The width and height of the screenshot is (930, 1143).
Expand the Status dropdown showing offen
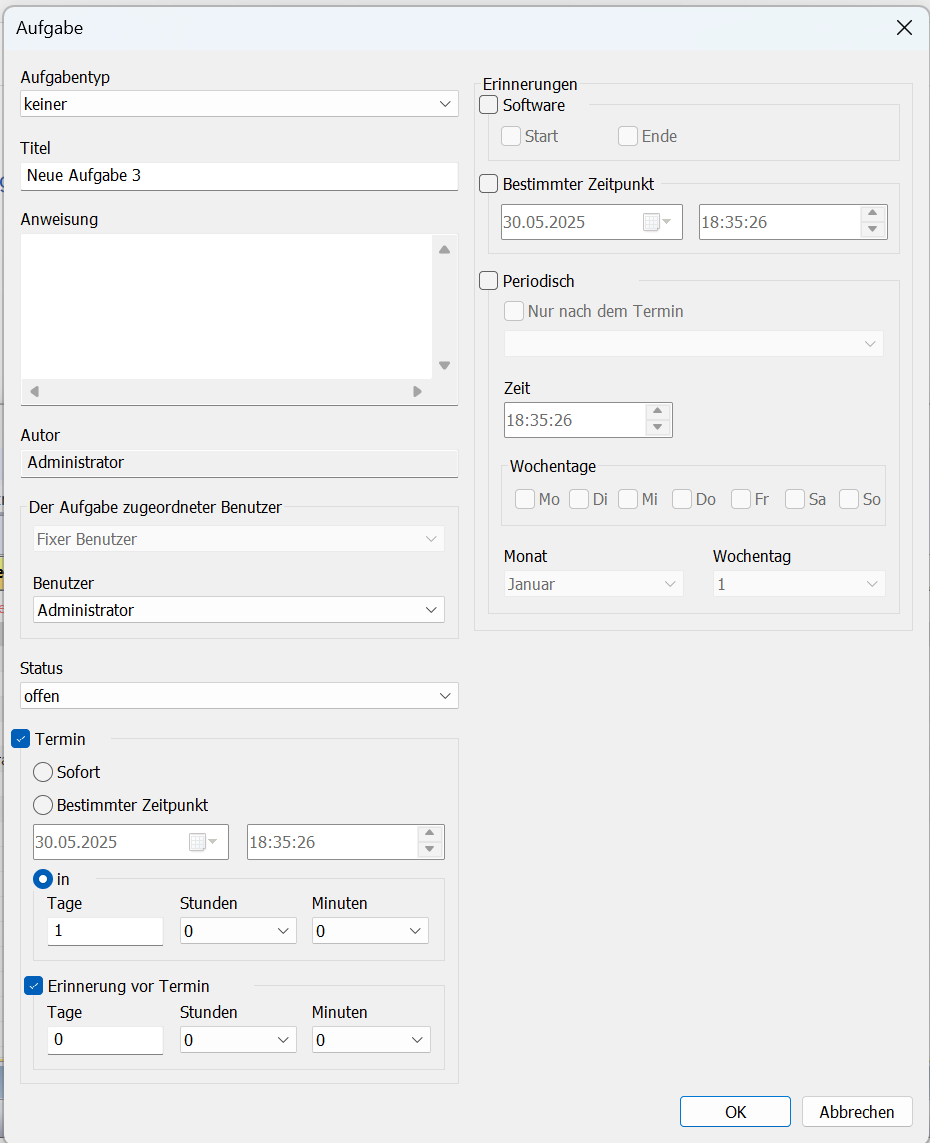[239, 696]
